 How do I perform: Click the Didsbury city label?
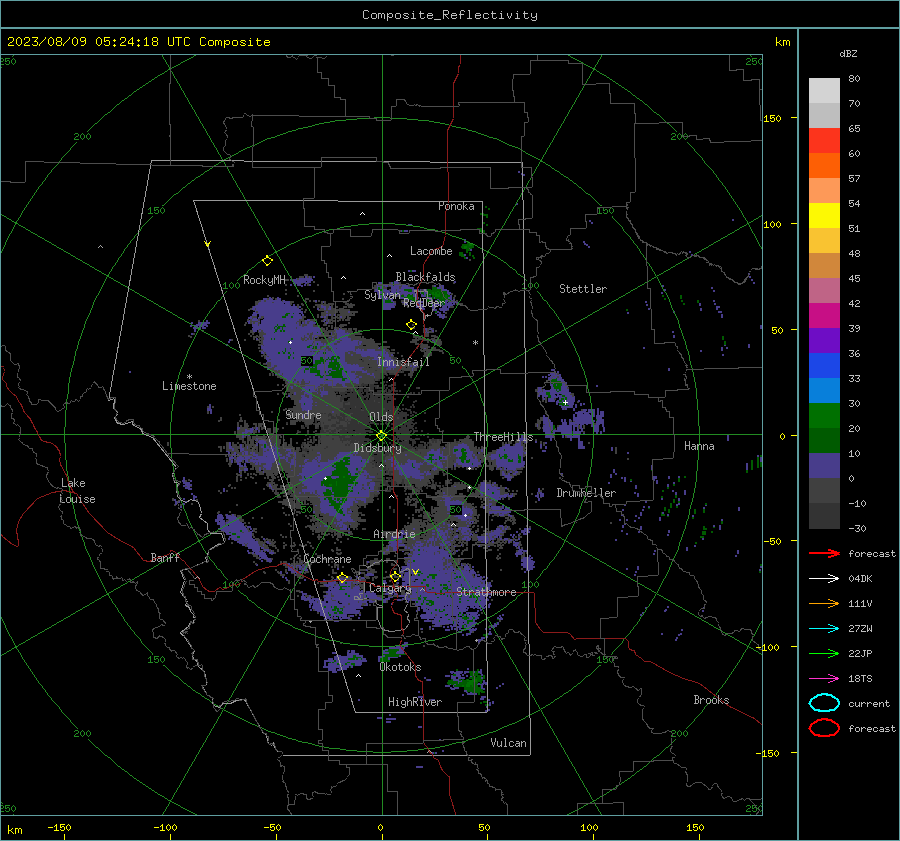(x=377, y=448)
